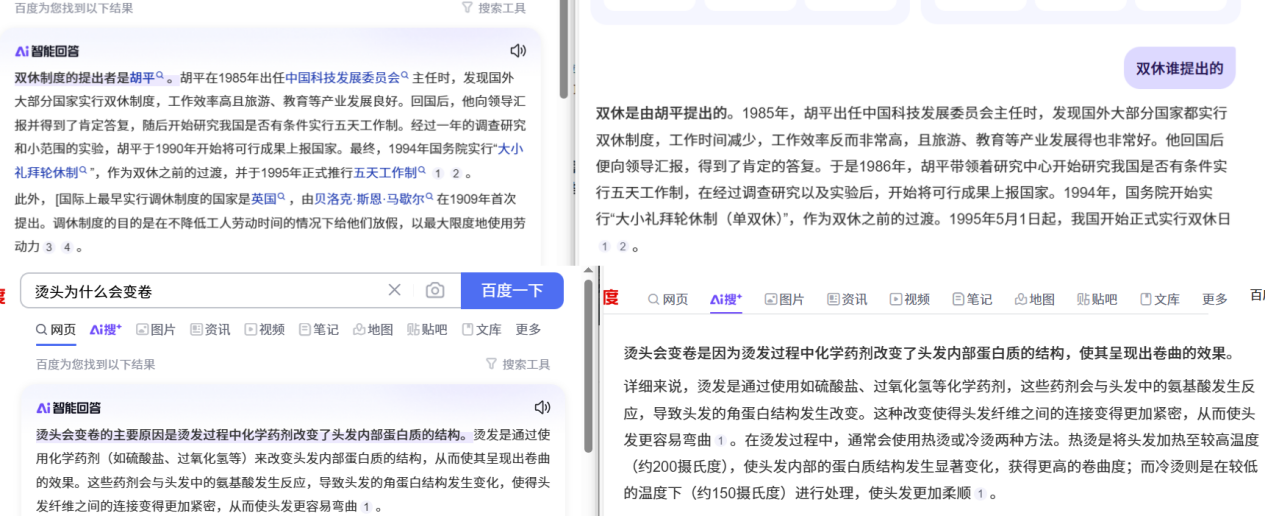1265x516 pixels.
Task: Open 资讯 tab under the search box
Action: [210, 329]
